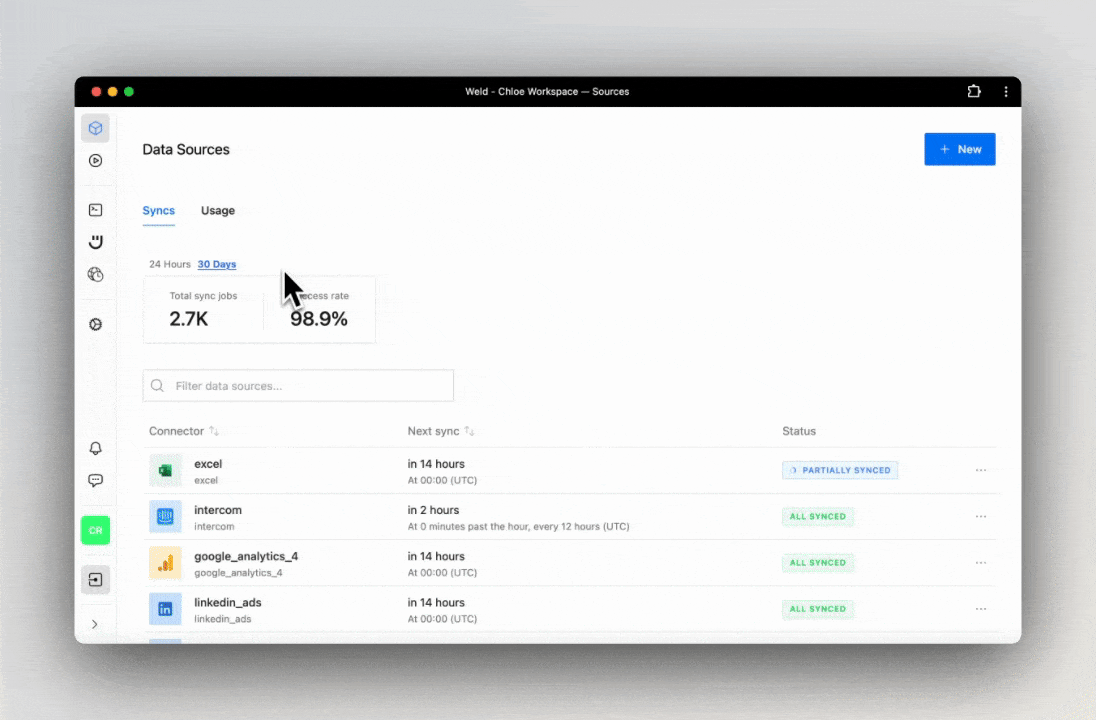Click the Filter data sources search field

tap(298, 386)
